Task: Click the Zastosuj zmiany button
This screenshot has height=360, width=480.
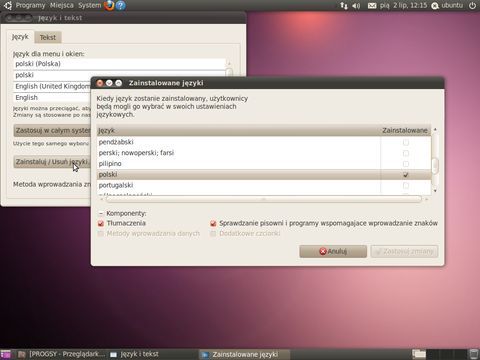Action: tap(404, 251)
